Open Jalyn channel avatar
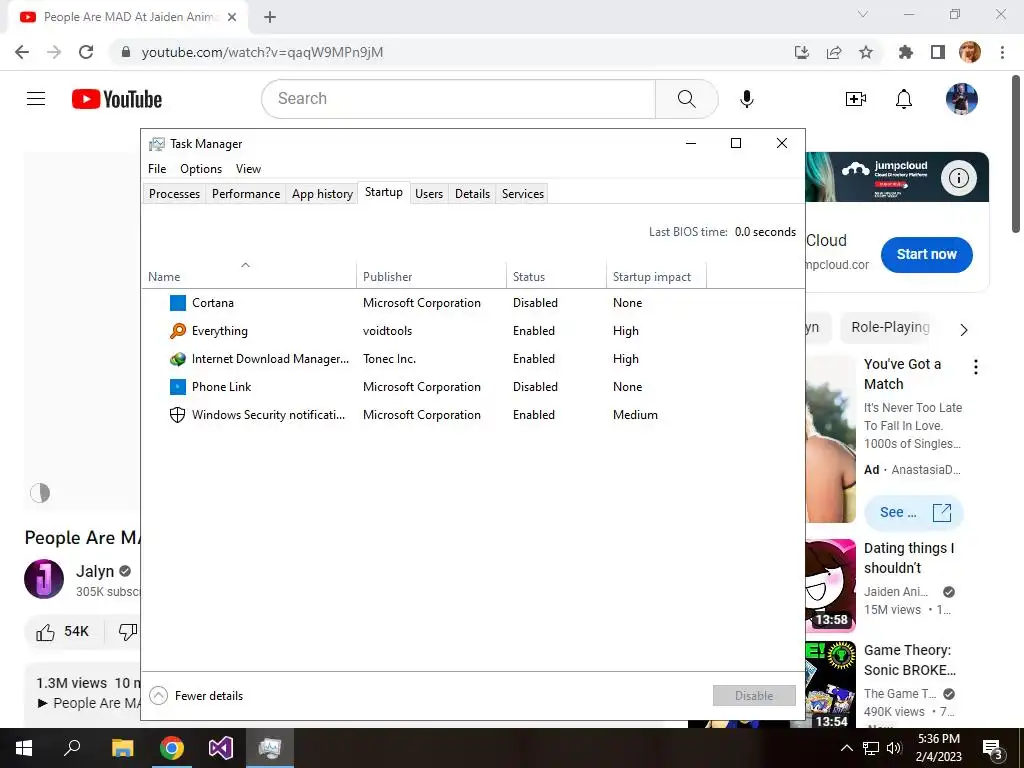This screenshot has width=1024, height=768. [x=44, y=579]
